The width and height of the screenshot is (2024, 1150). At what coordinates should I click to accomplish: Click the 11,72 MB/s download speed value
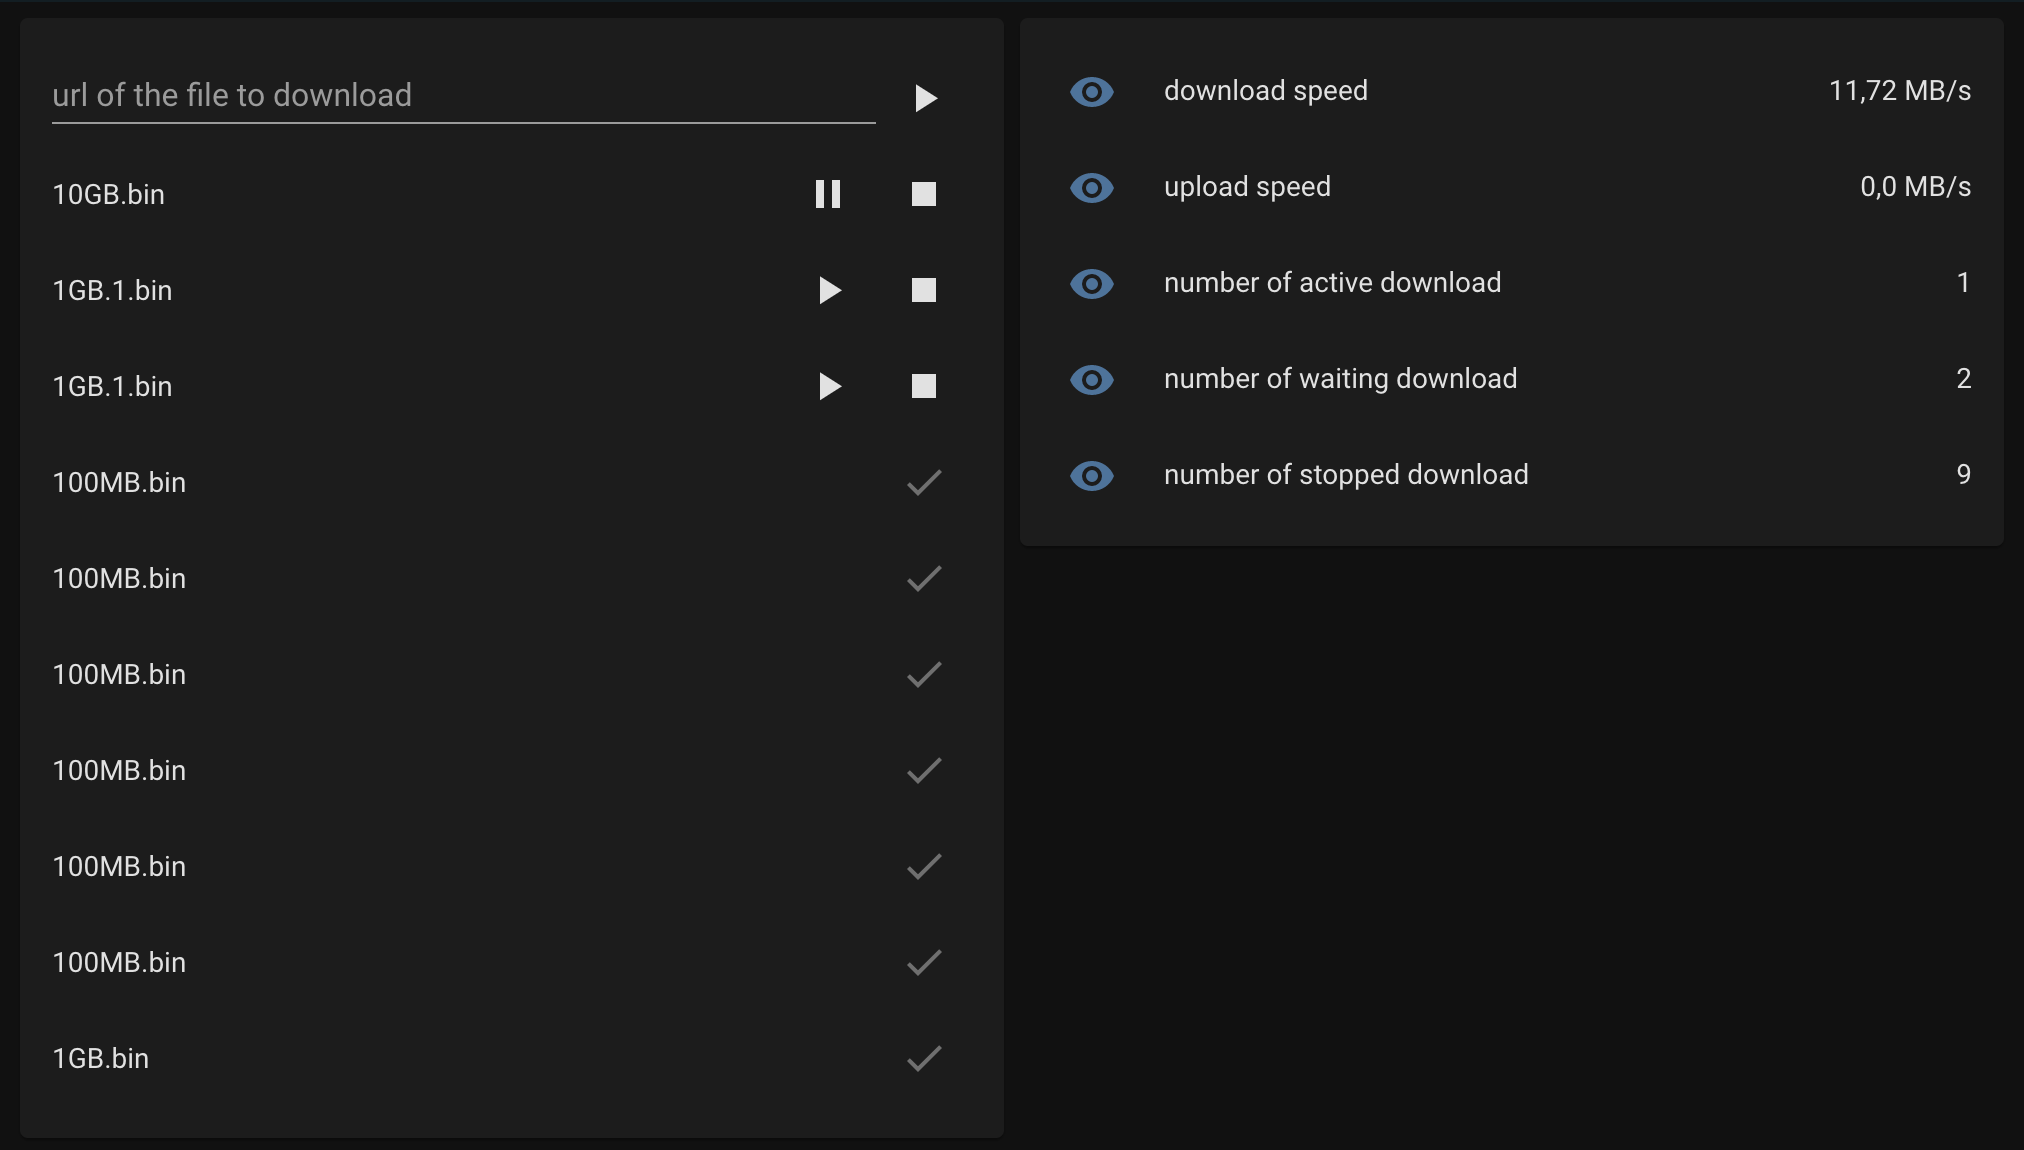1899,92
